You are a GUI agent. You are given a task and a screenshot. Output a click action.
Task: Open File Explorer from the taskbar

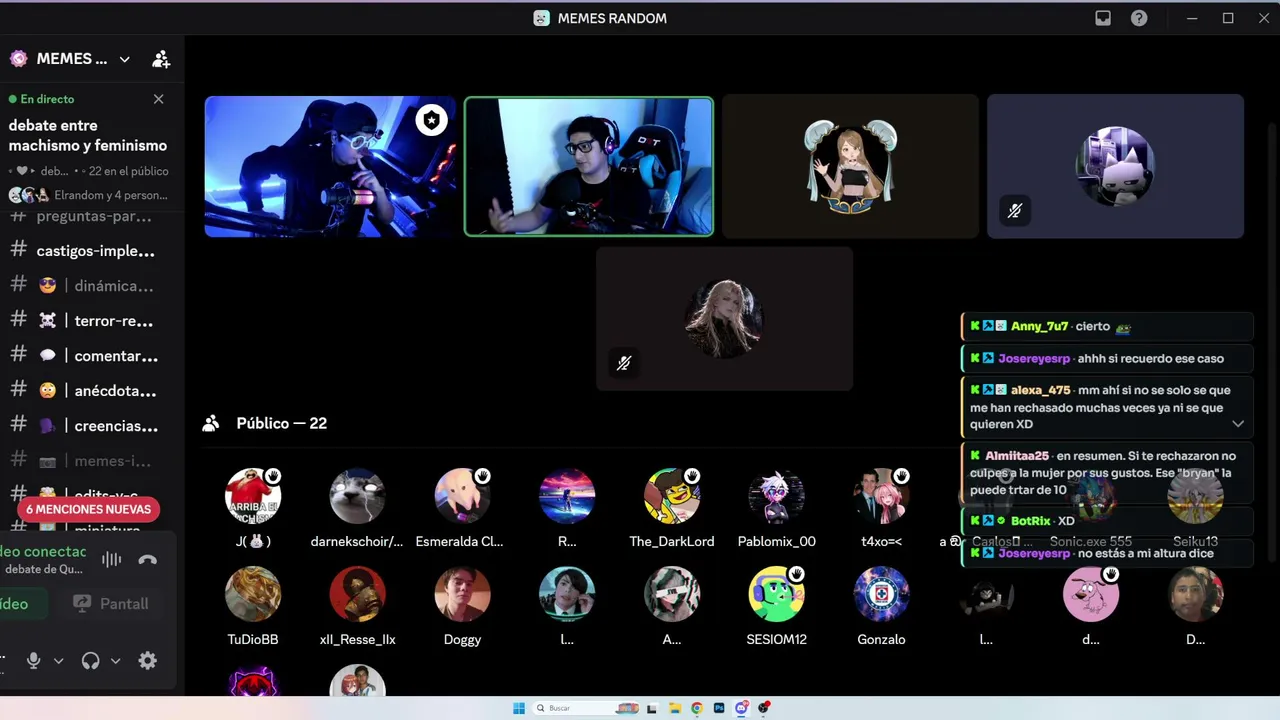coord(675,708)
